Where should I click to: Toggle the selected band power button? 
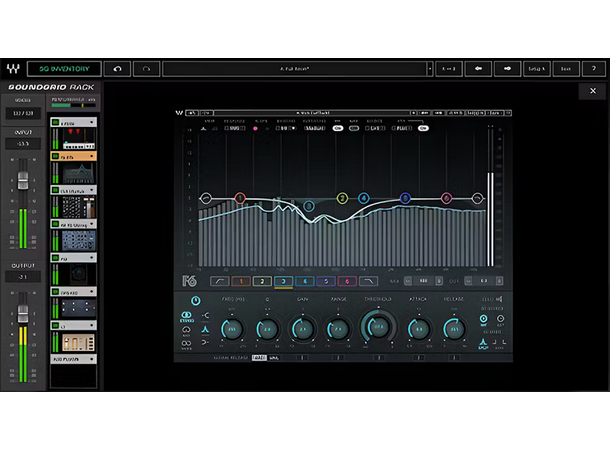[196, 301]
